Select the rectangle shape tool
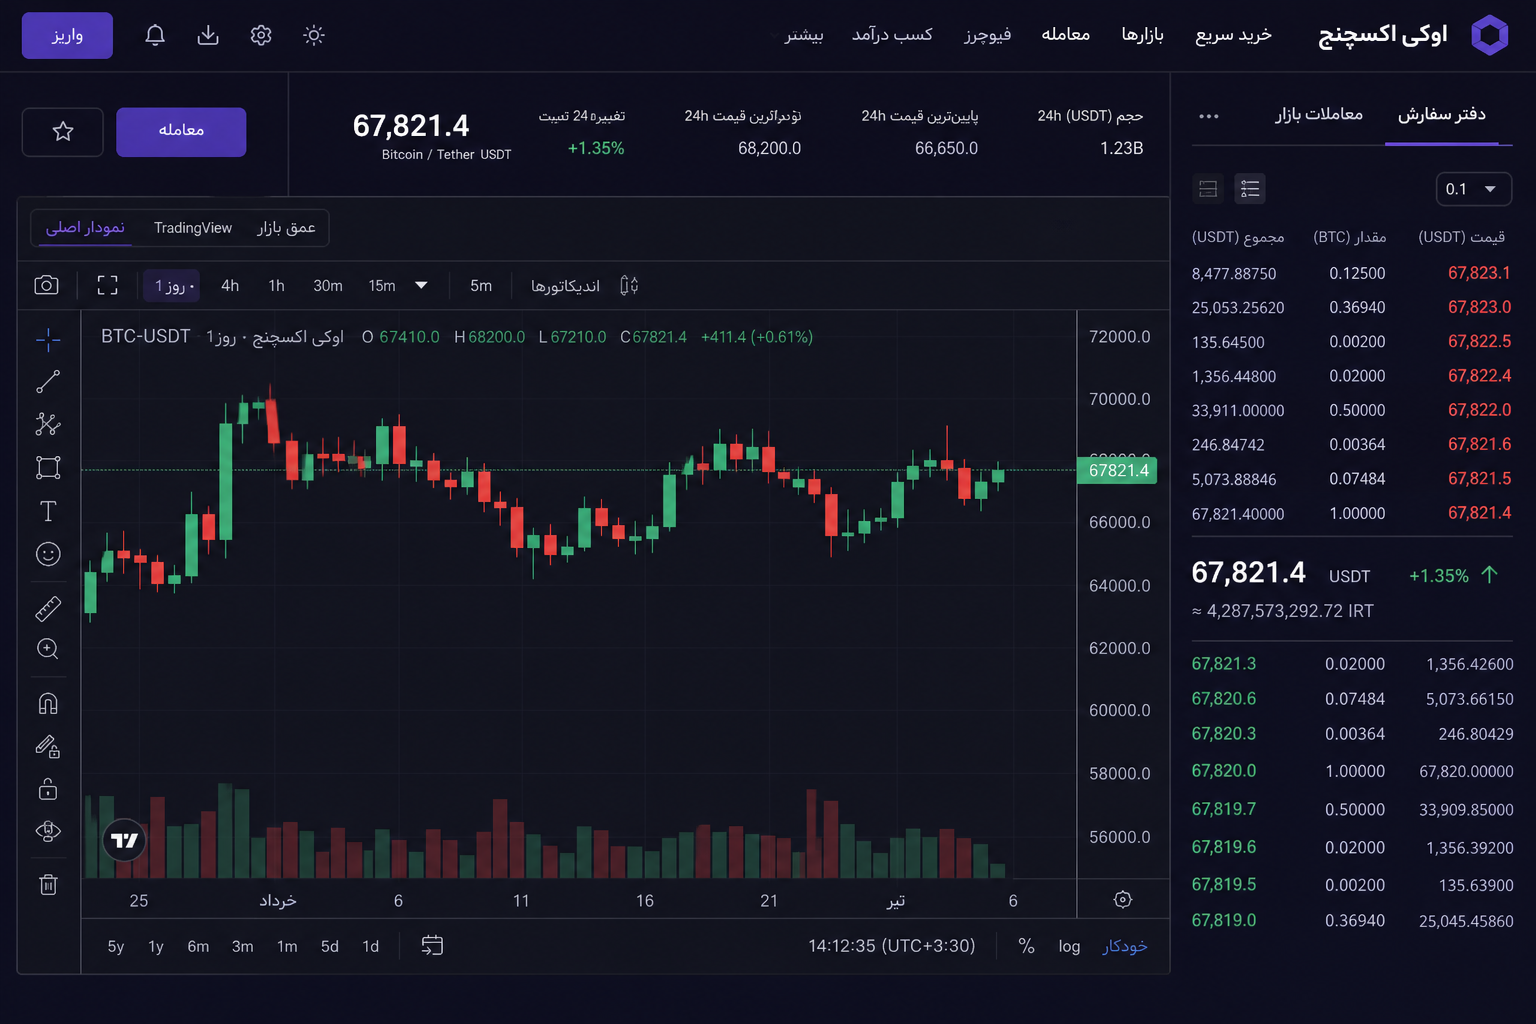 click(x=48, y=467)
